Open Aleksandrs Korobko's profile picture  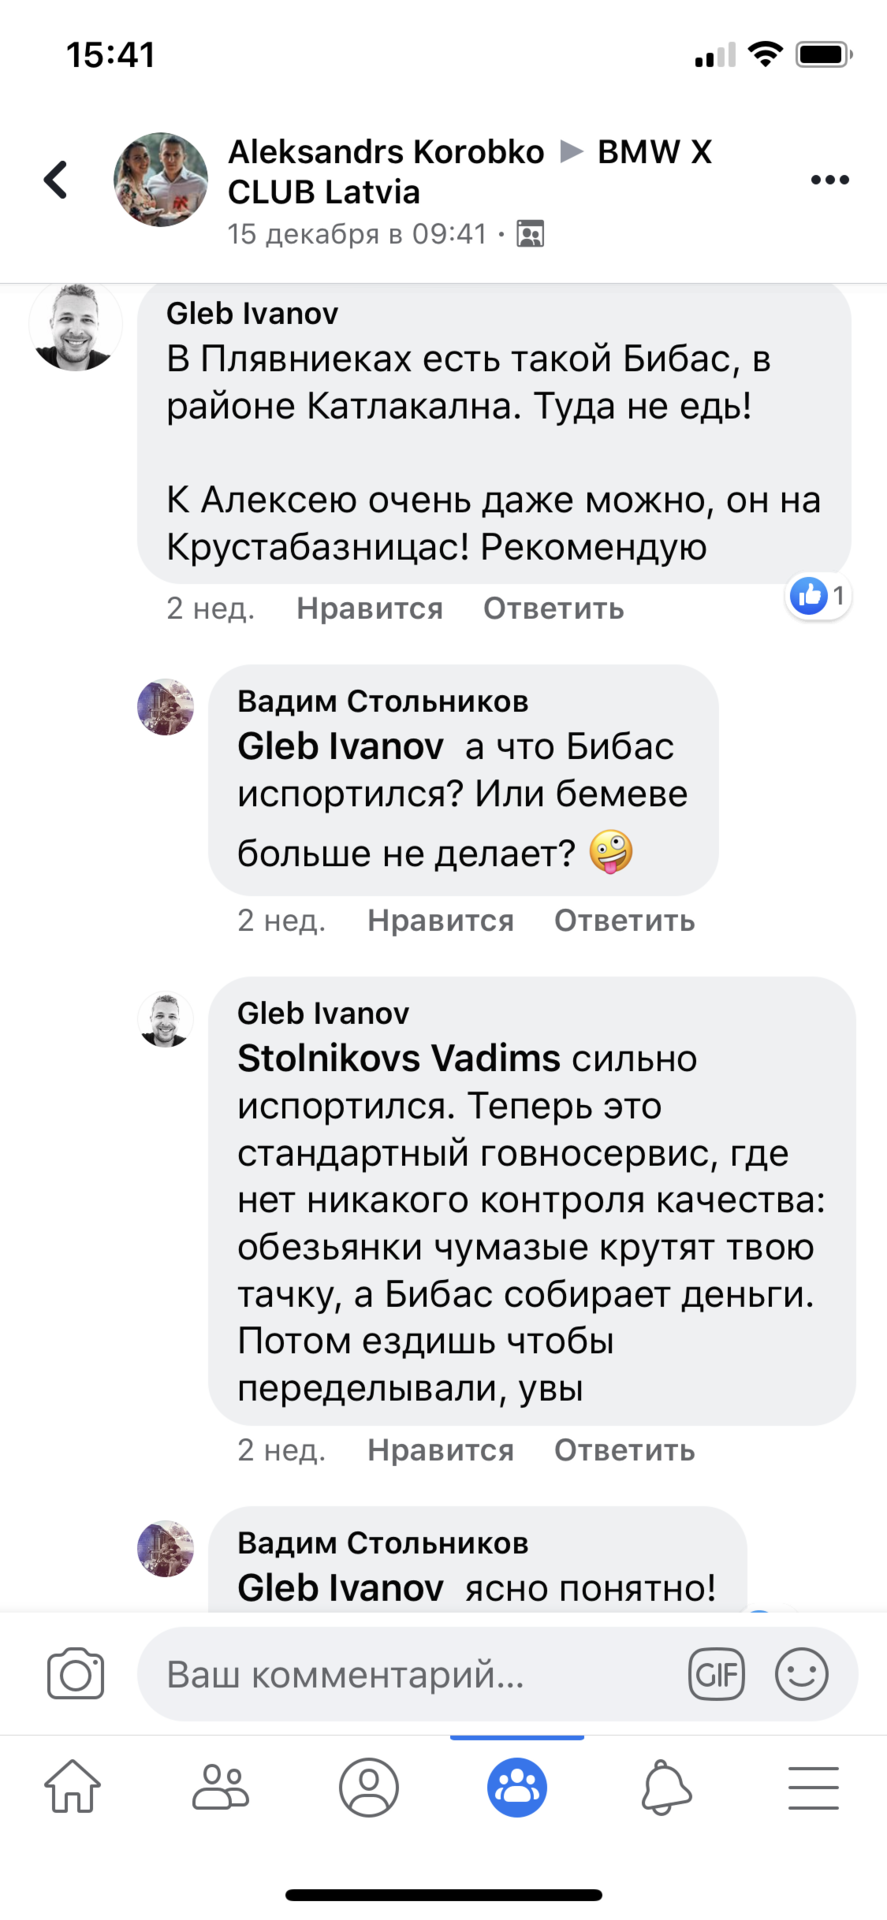pyautogui.click(x=160, y=180)
